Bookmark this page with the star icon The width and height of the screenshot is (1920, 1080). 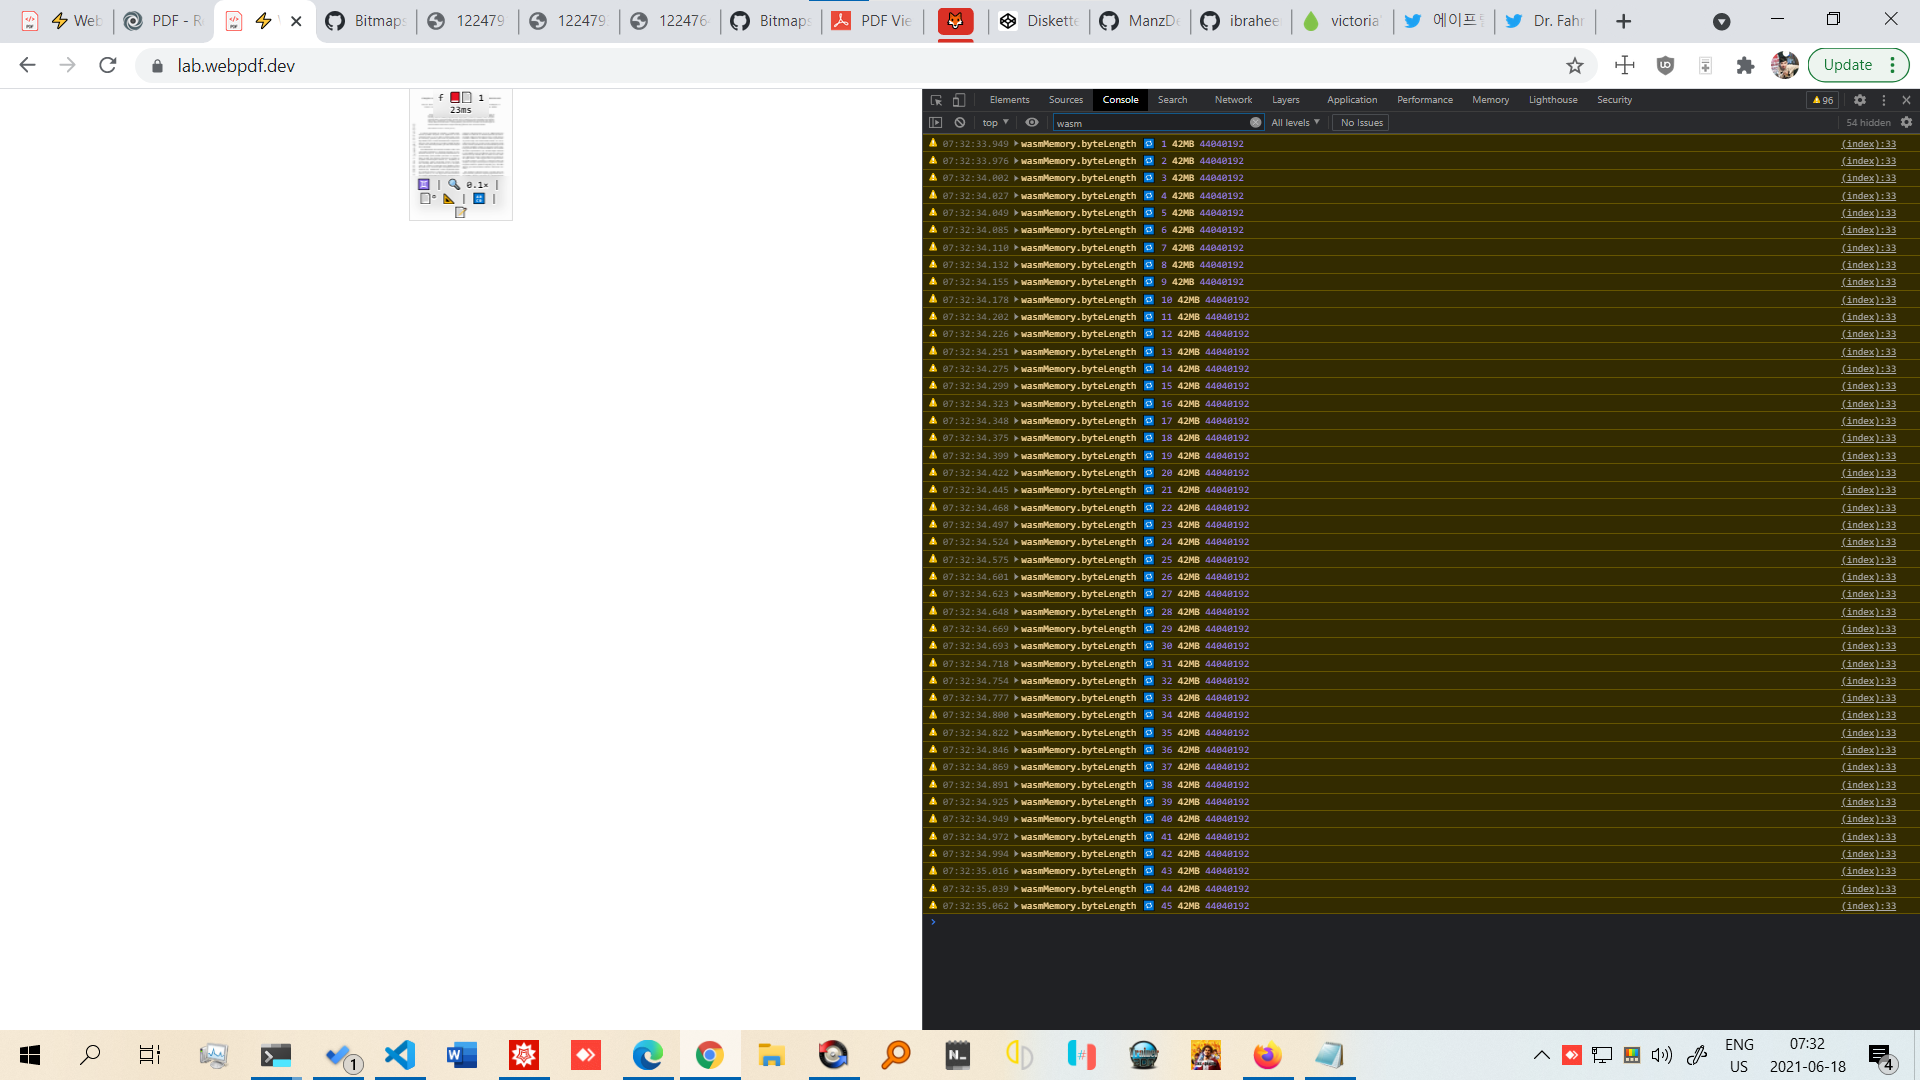pos(1575,66)
